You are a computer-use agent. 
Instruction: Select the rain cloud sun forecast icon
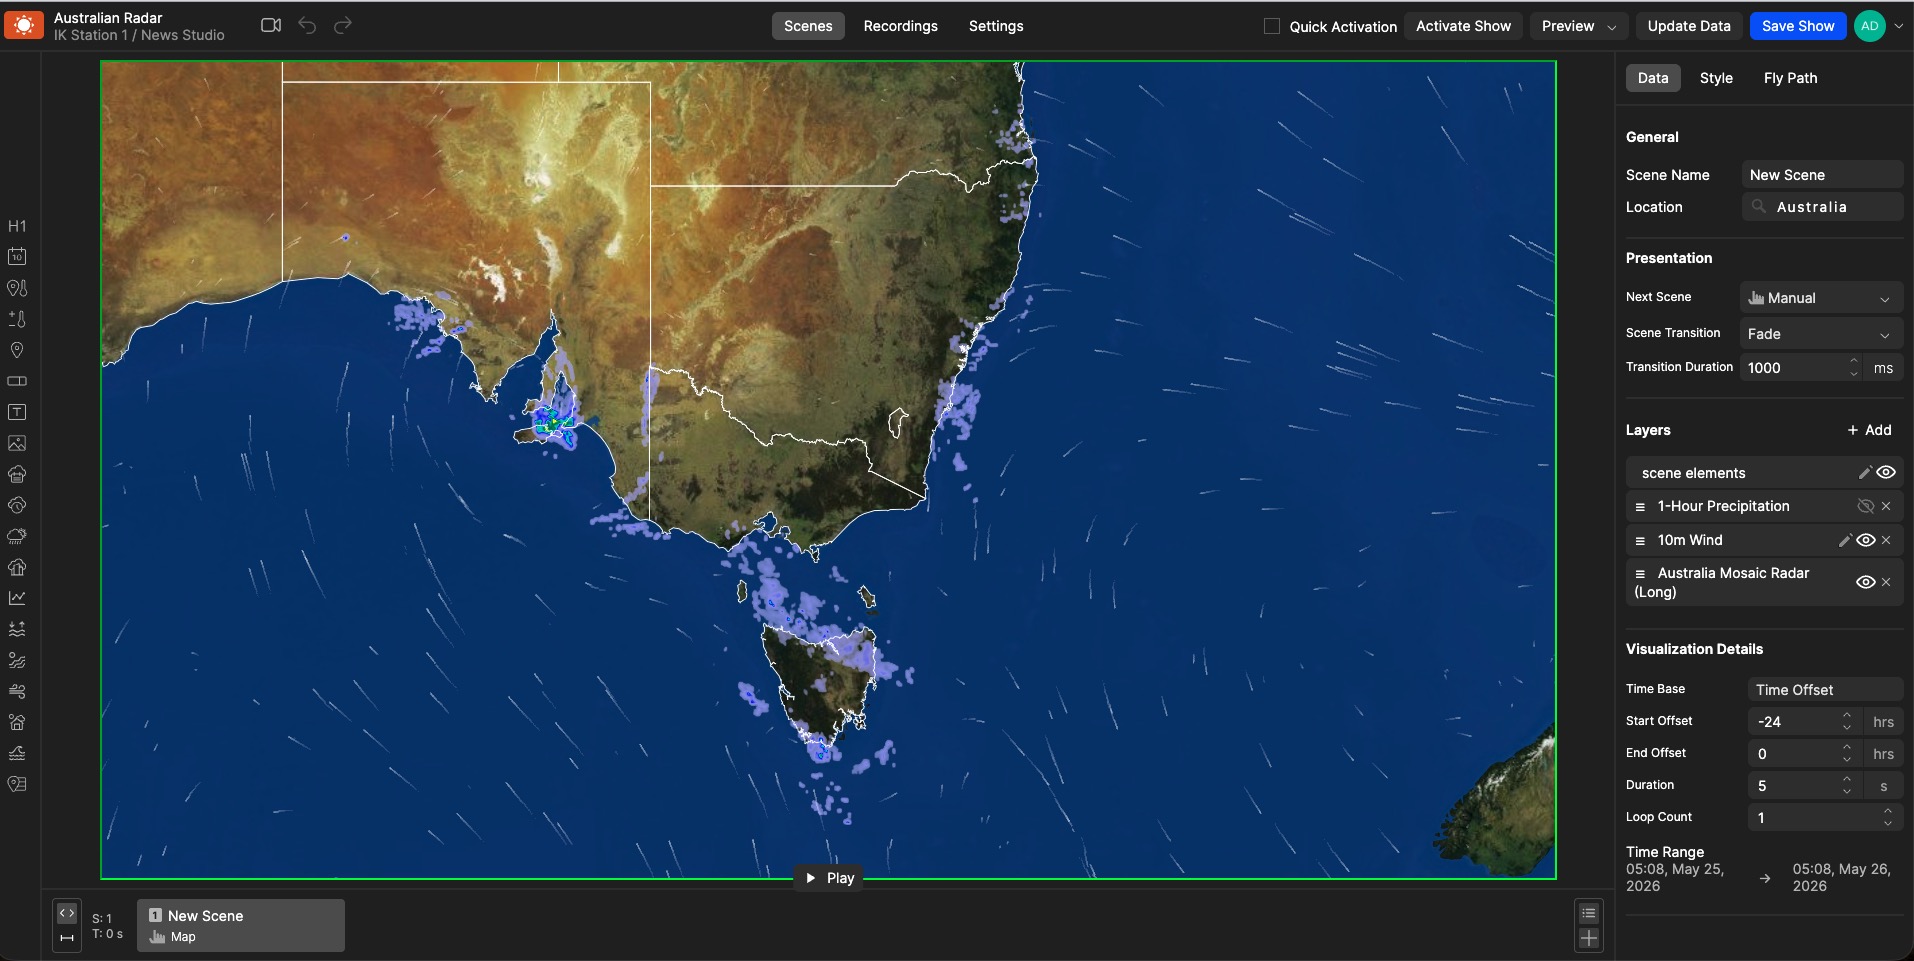pos(17,536)
